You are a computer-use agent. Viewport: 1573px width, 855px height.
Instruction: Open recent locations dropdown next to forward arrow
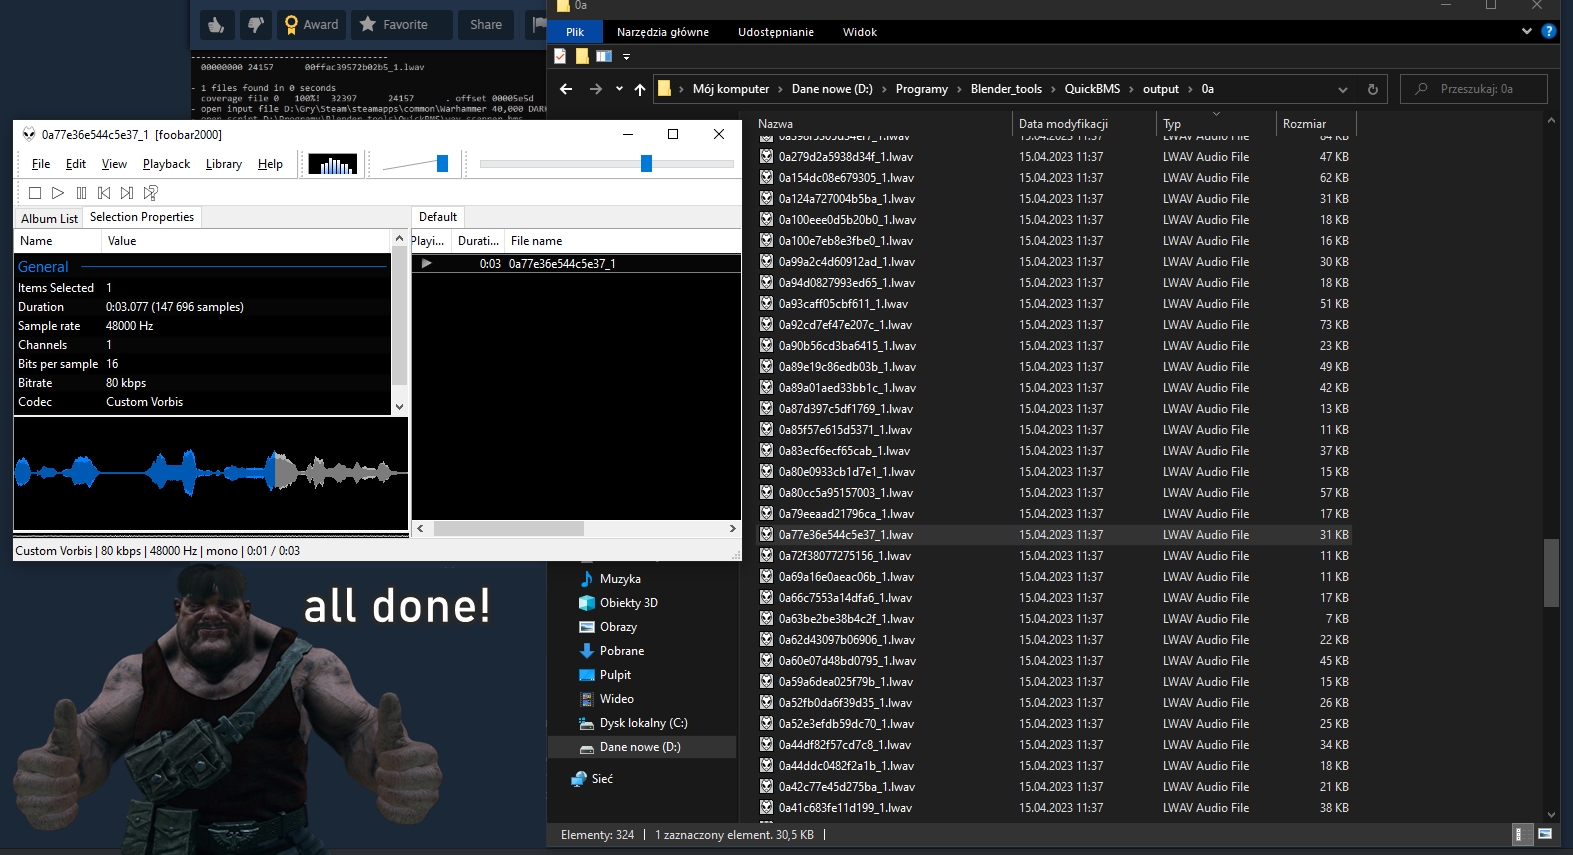point(619,89)
